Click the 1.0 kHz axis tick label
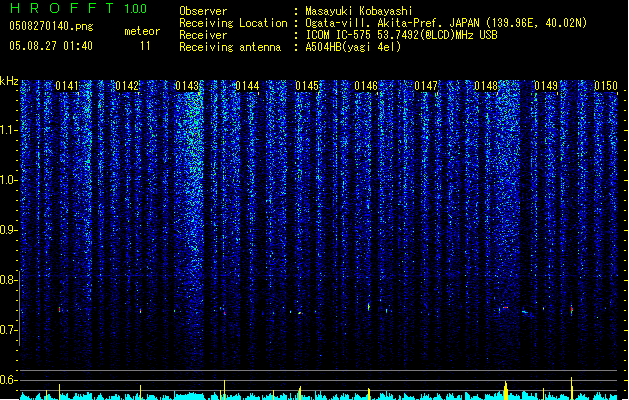This screenshot has height=400, width=629. pyautogui.click(x=8, y=180)
